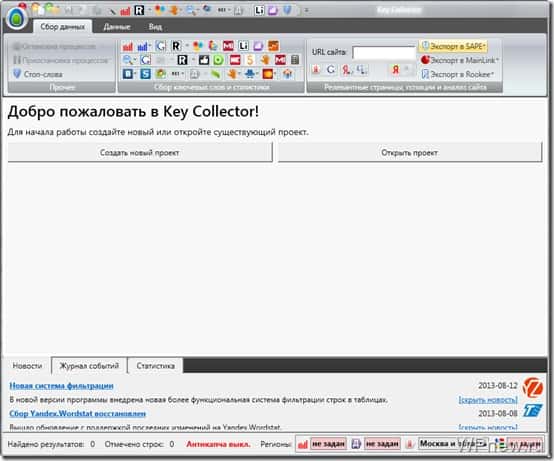Switch to Вид ribbon tab
This screenshot has height=461, width=554.
[x=155, y=27]
